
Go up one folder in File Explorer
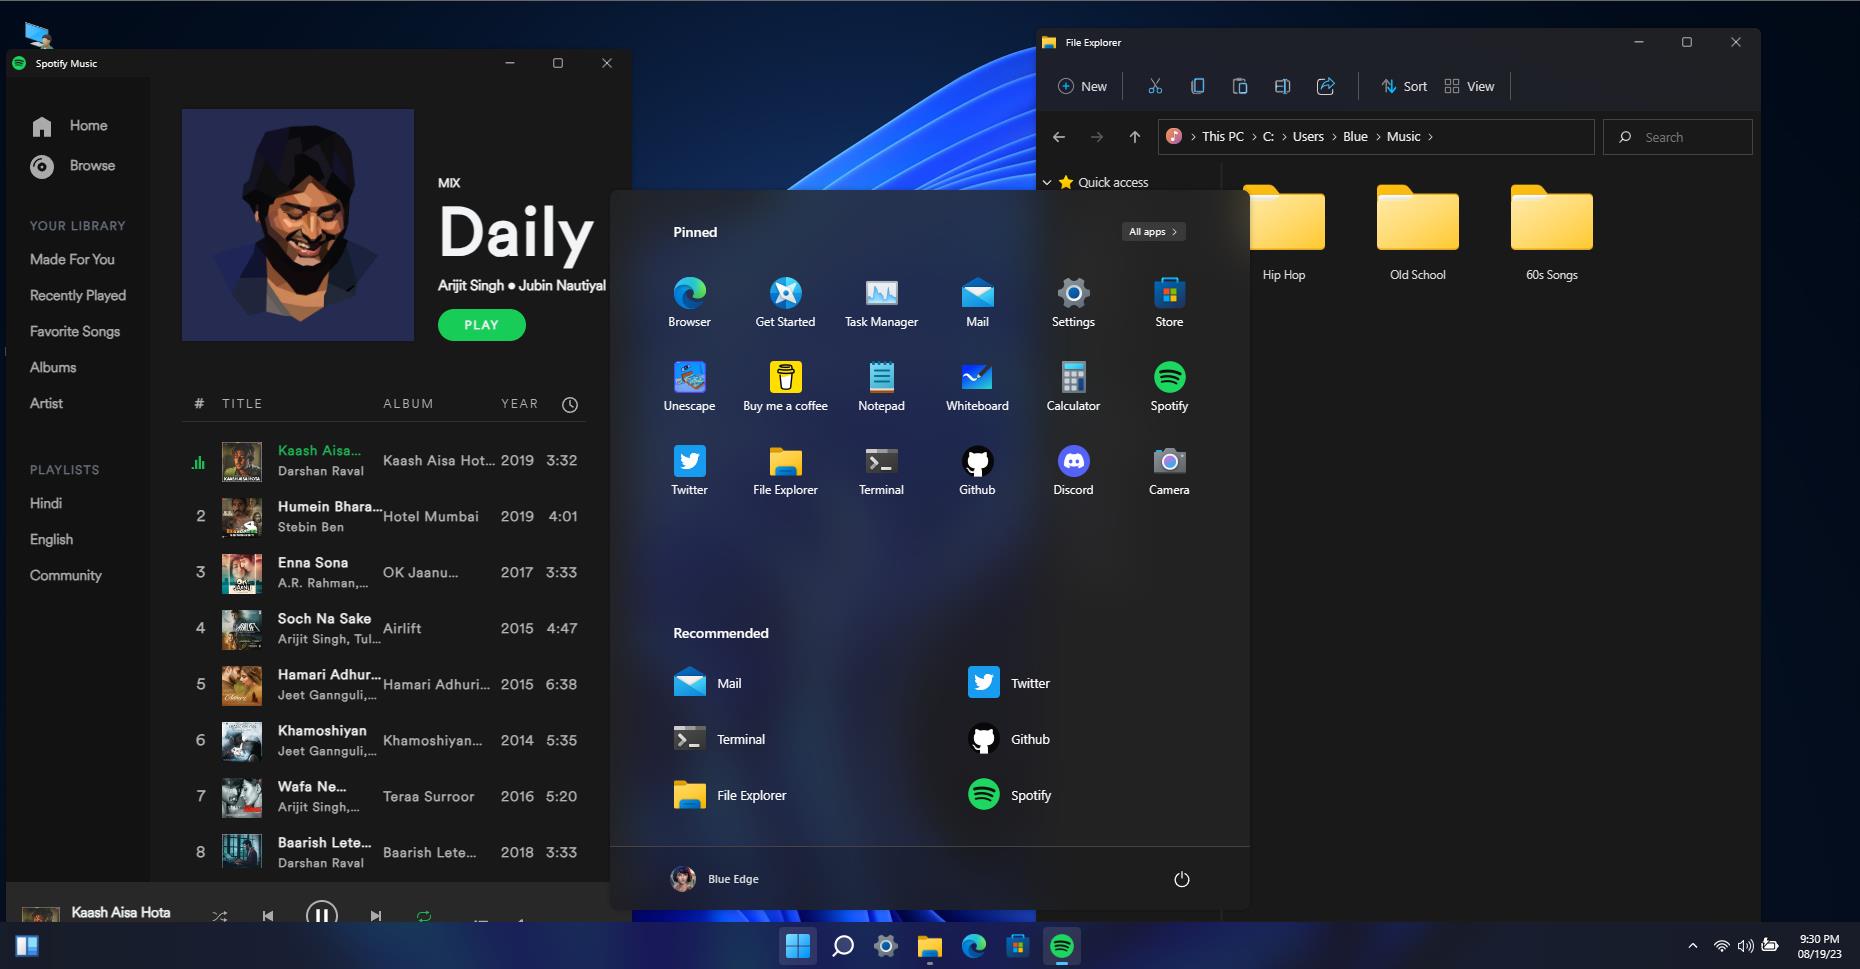tap(1134, 137)
